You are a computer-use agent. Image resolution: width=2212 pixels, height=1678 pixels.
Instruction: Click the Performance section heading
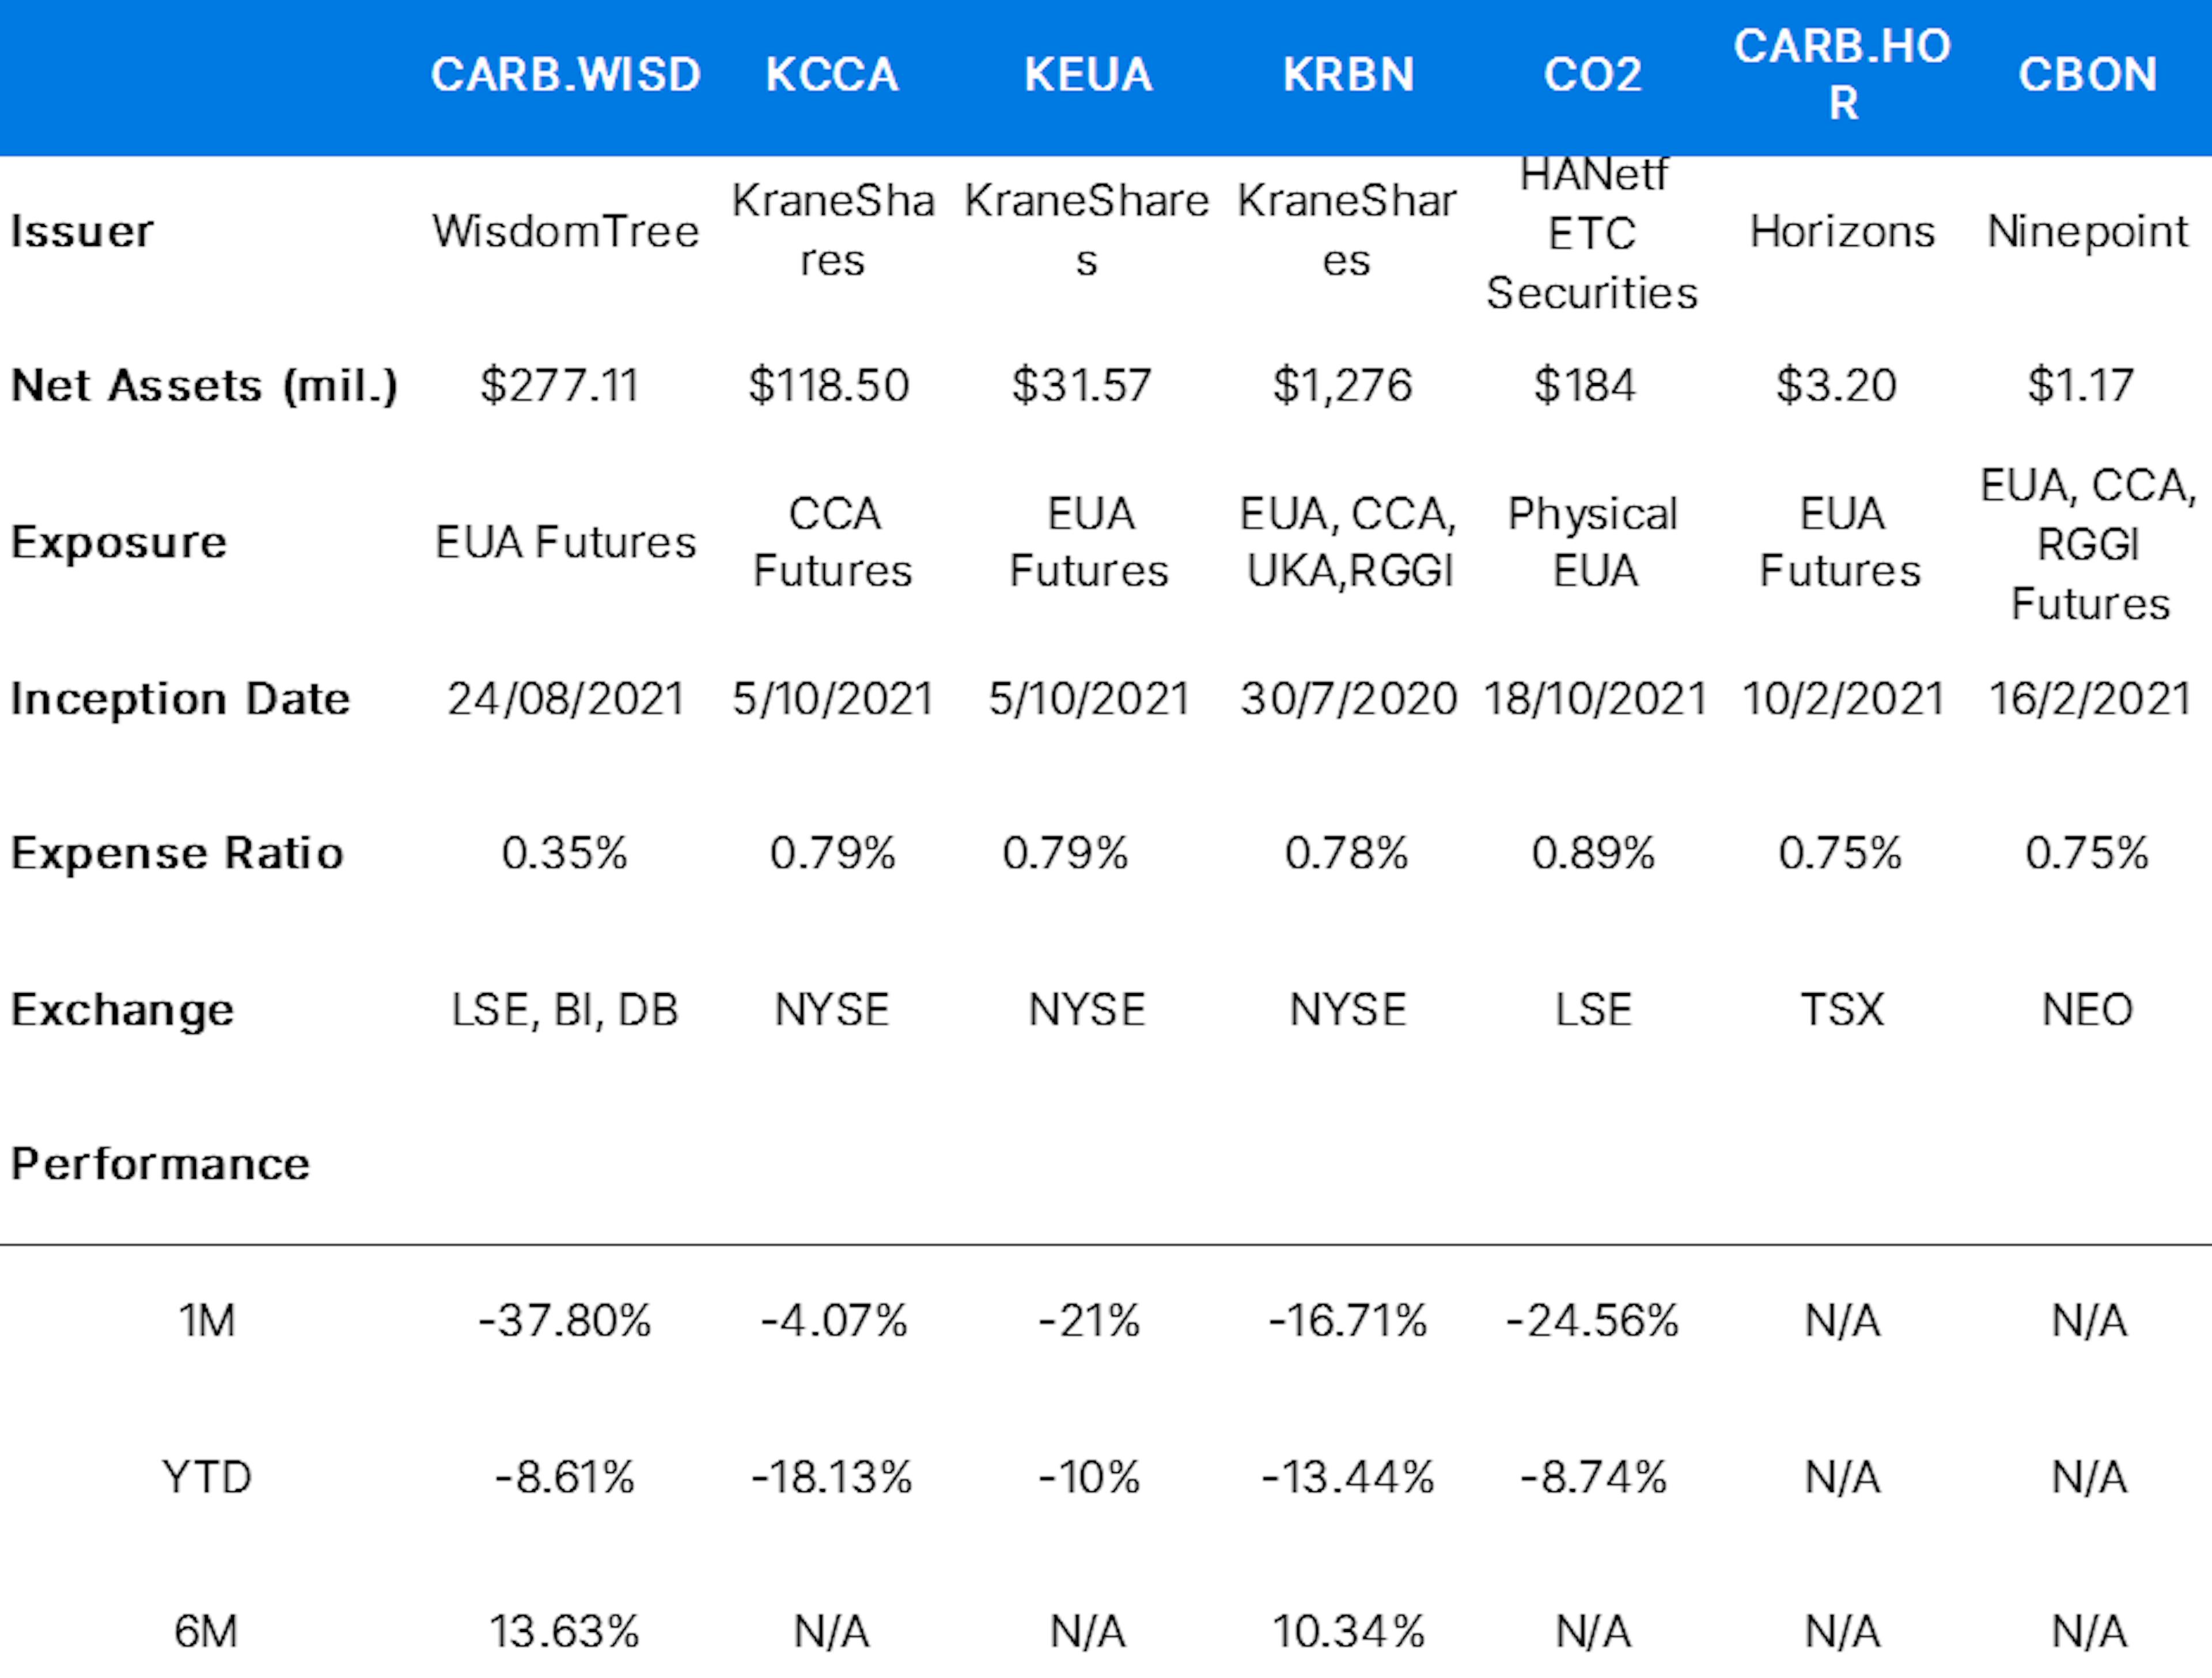[x=160, y=1165]
